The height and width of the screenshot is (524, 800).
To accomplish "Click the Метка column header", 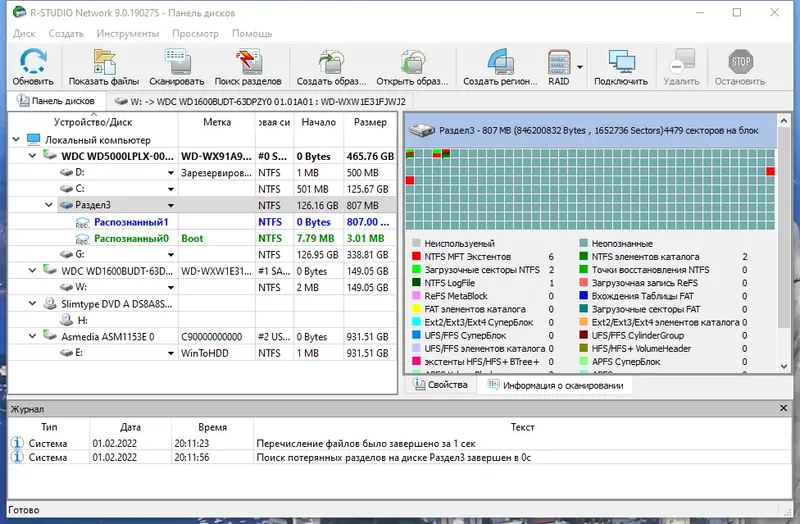I will 217,122.
